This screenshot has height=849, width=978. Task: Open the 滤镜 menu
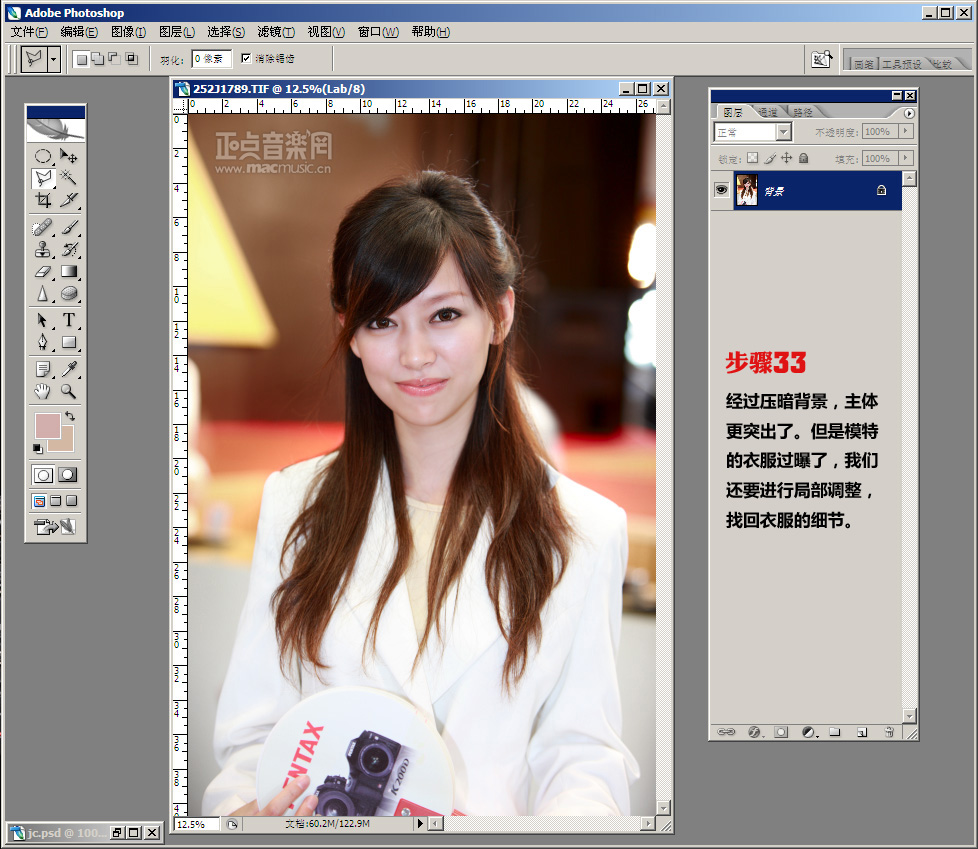pyautogui.click(x=275, y=32)
